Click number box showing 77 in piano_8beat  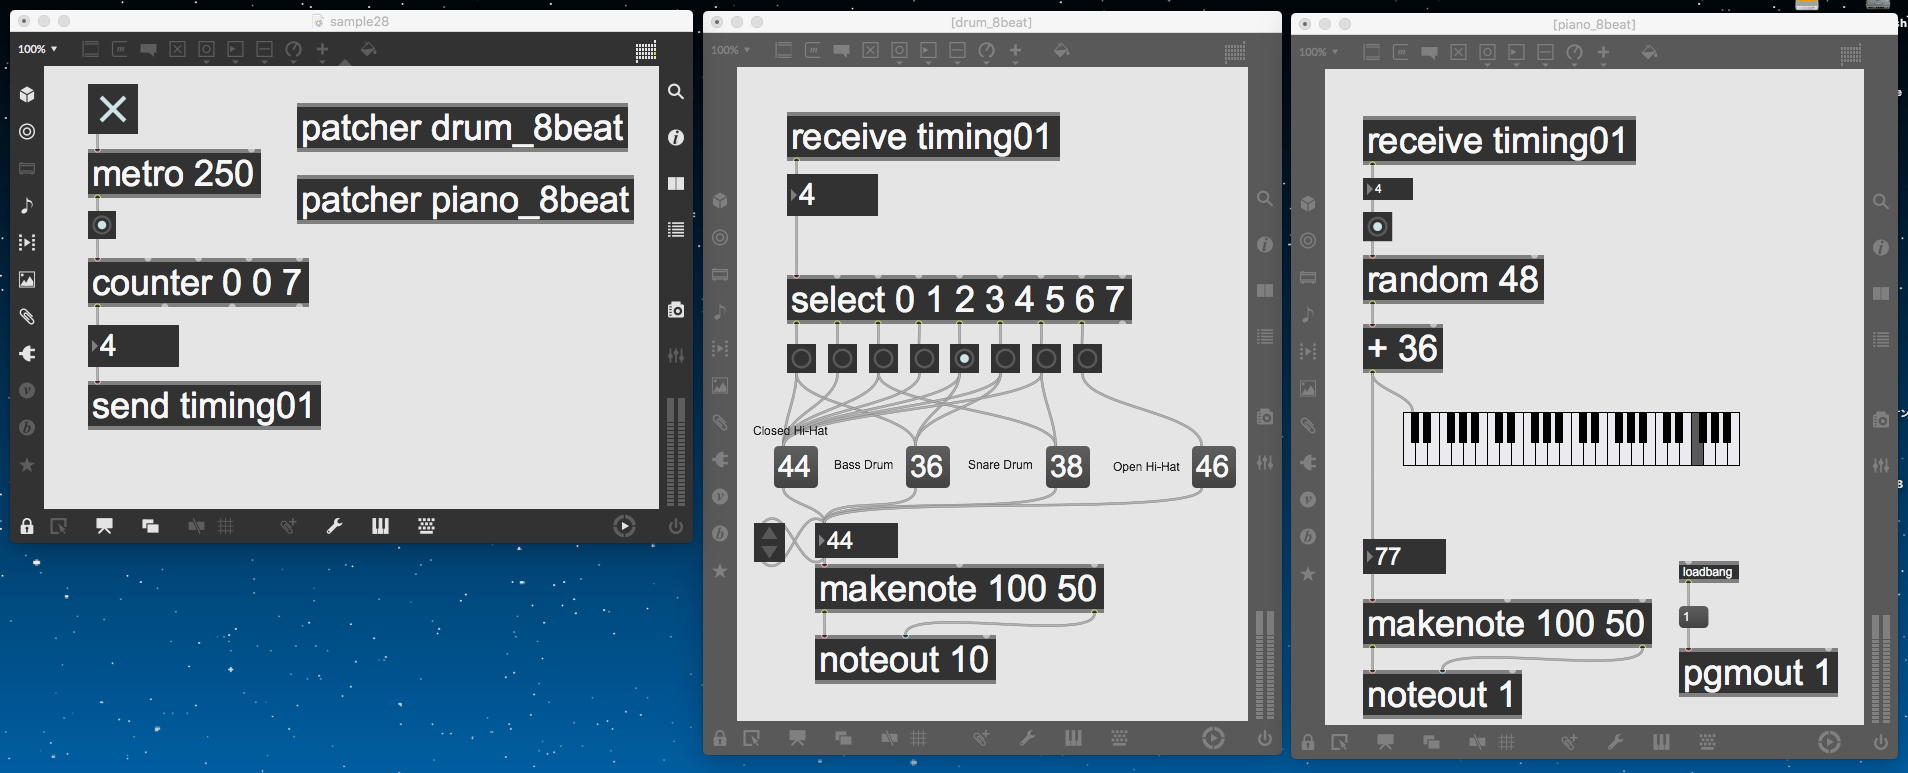tap(1404, 557)
